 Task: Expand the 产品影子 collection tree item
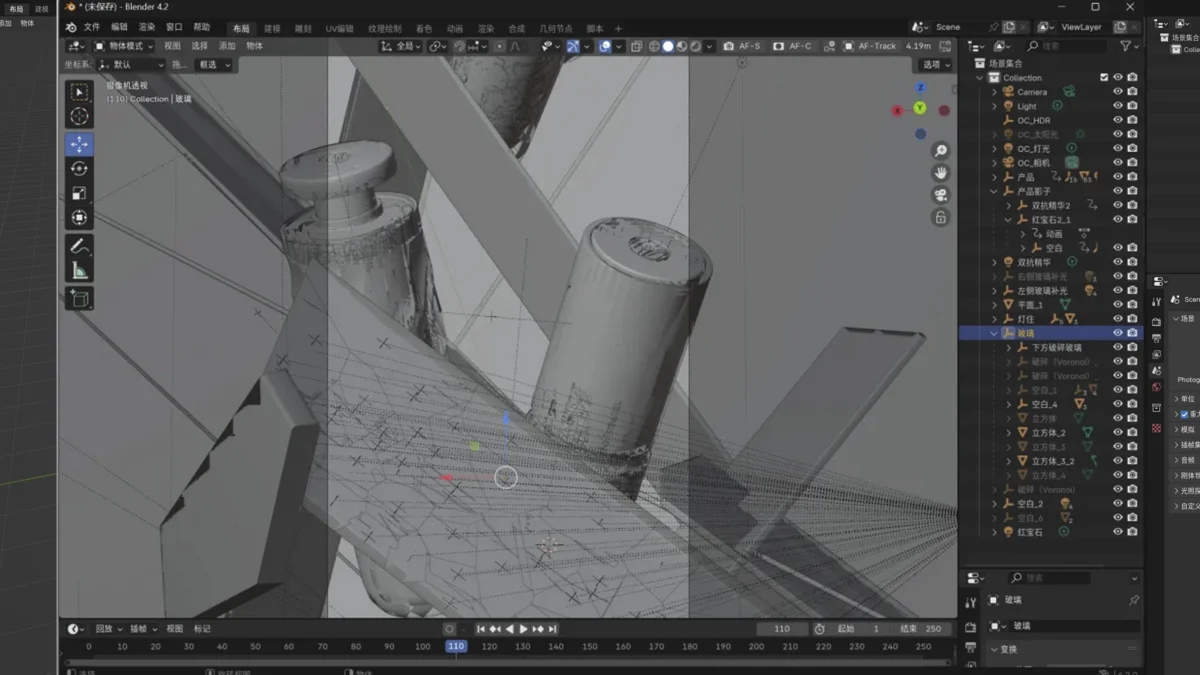pyautogui.click(x=993, y=191)
